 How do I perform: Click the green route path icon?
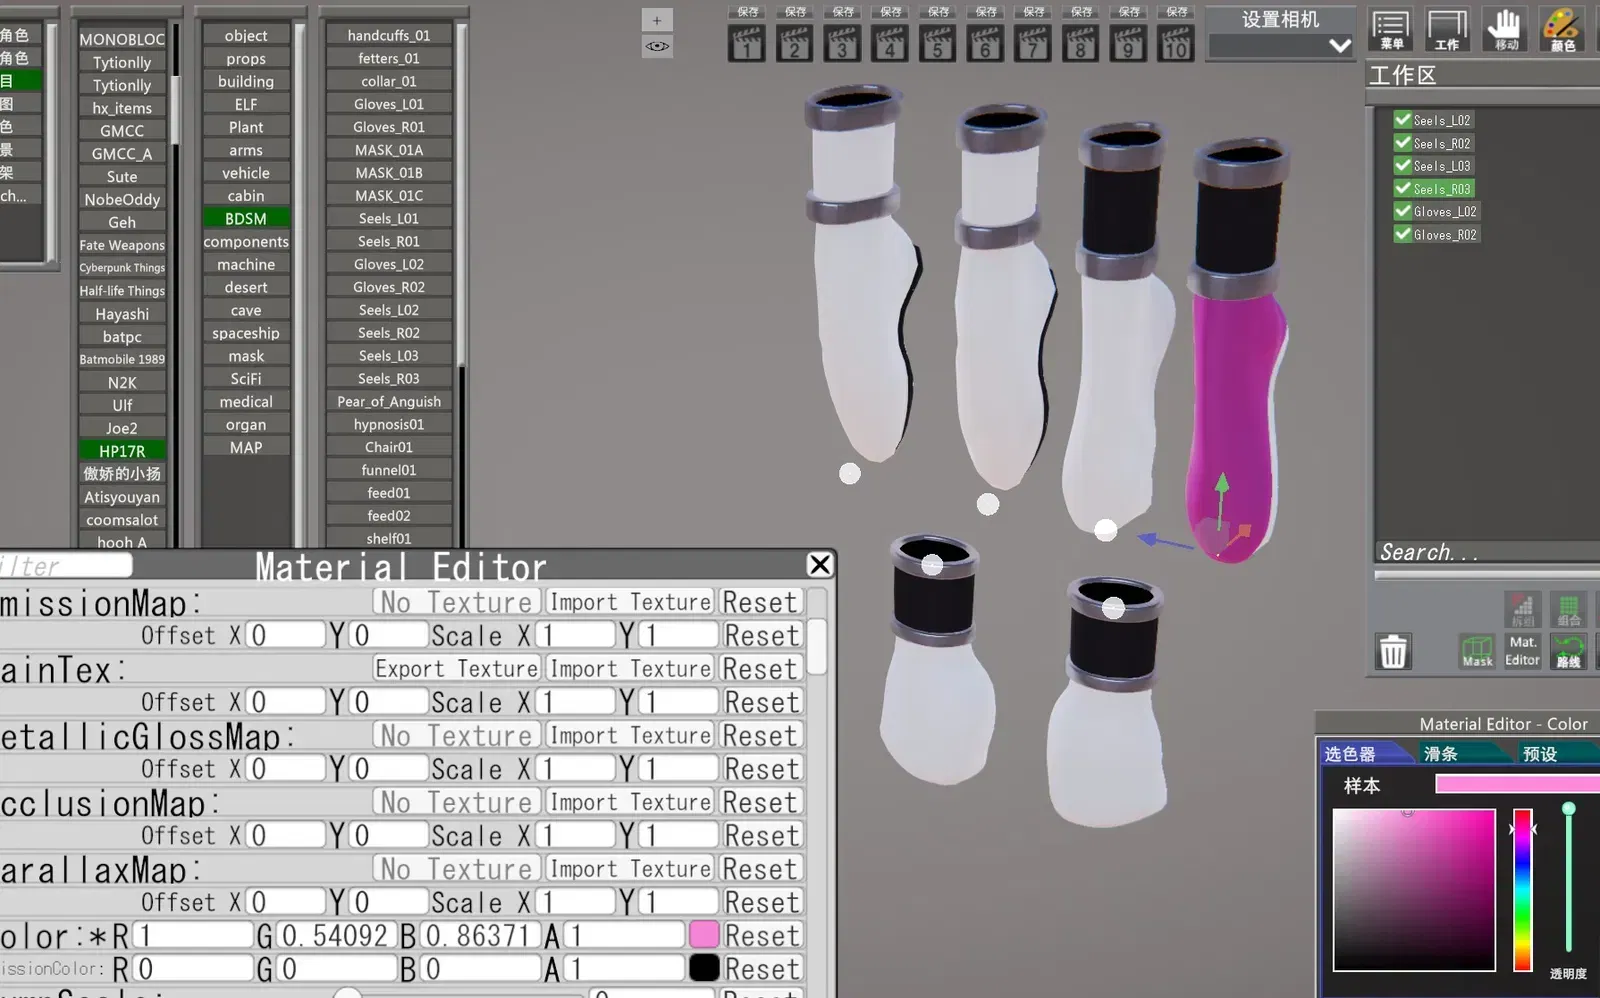click(x=1568, y=651)
